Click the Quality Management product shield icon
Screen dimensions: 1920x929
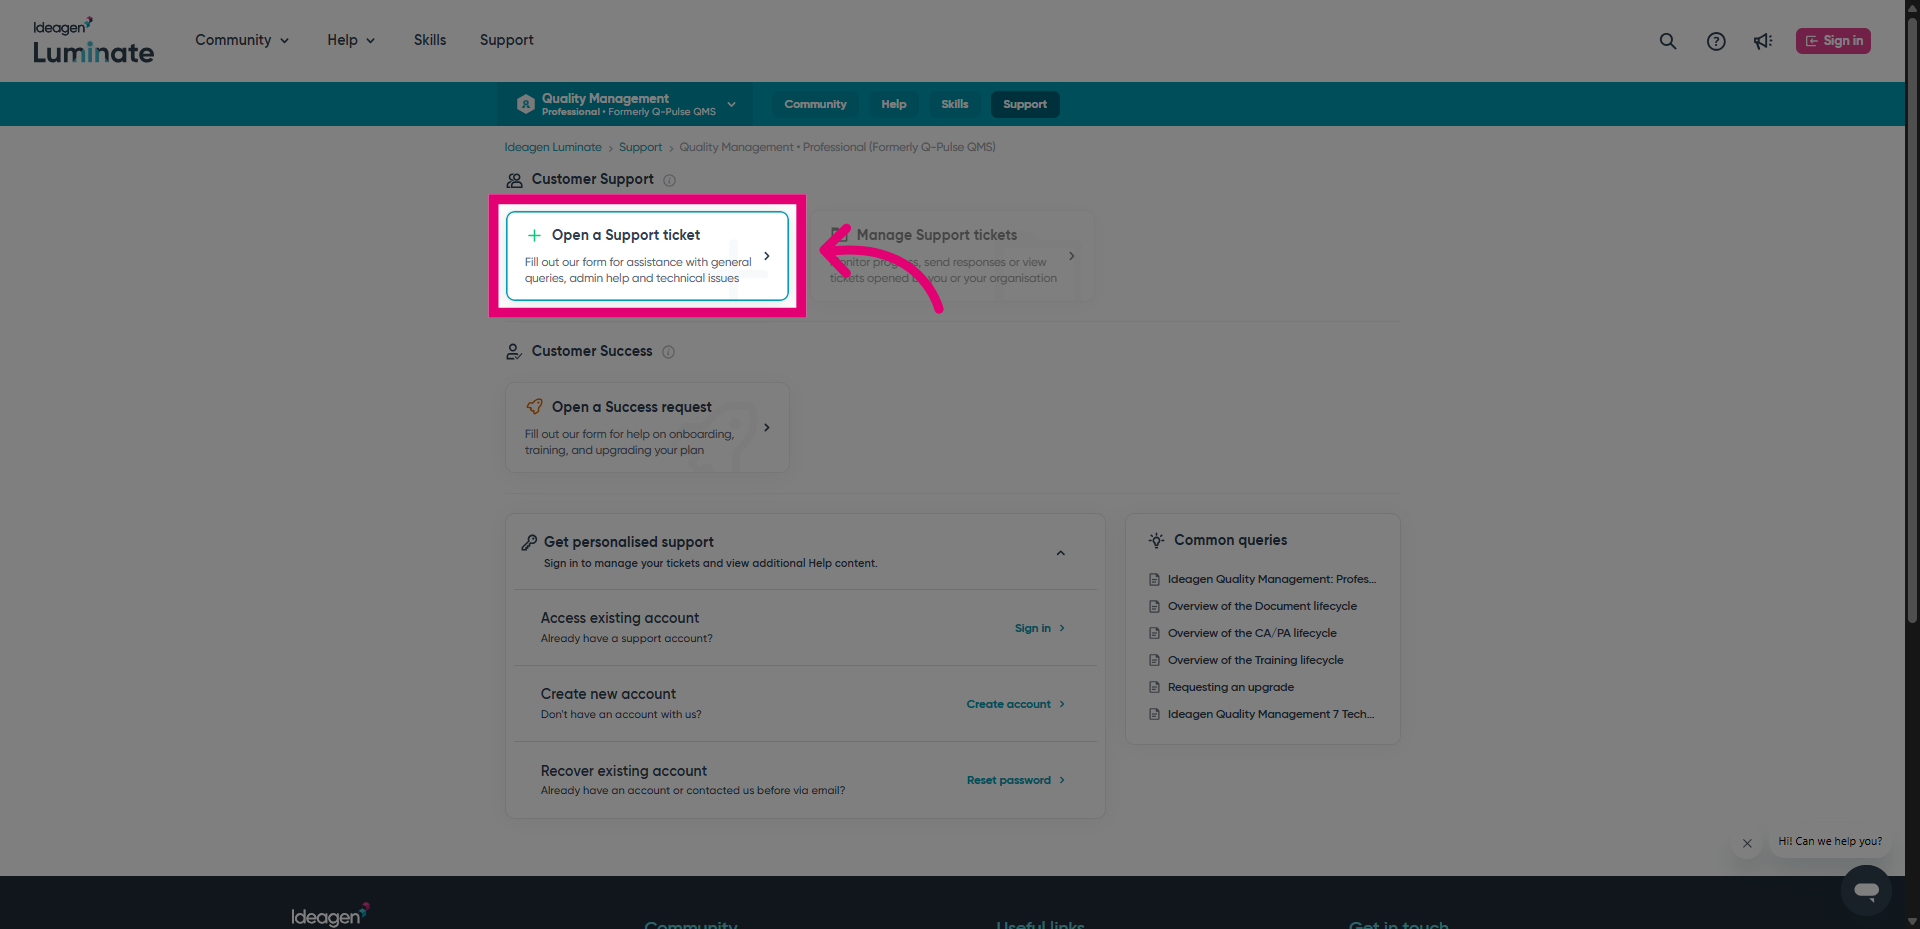tap(525, 104)
